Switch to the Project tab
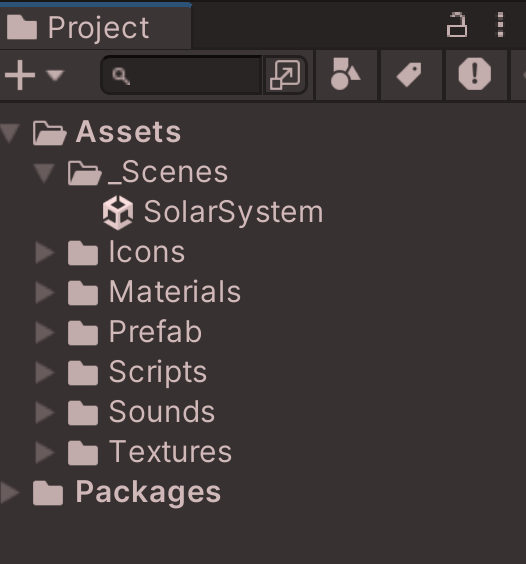This screenshot has height=564, width=526. tap(96, 27)
